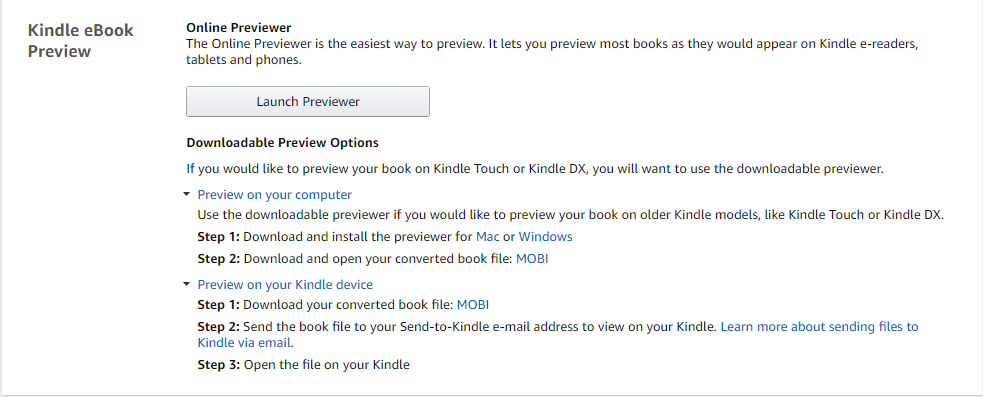This screenshot has height=397, width=983.
Task: Click the Online Previewer heading
Action: (239, 28)
